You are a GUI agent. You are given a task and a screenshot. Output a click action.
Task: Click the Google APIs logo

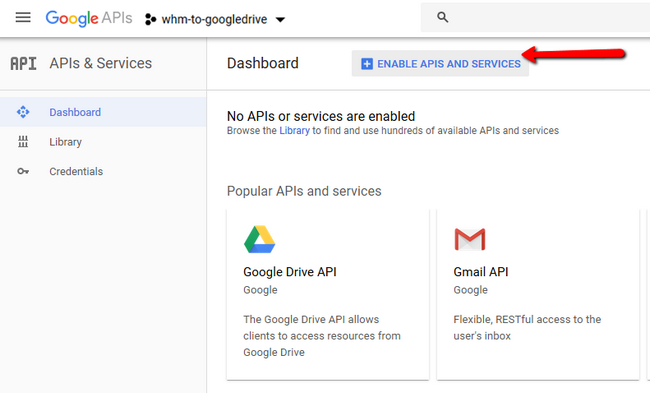point(89,19)
